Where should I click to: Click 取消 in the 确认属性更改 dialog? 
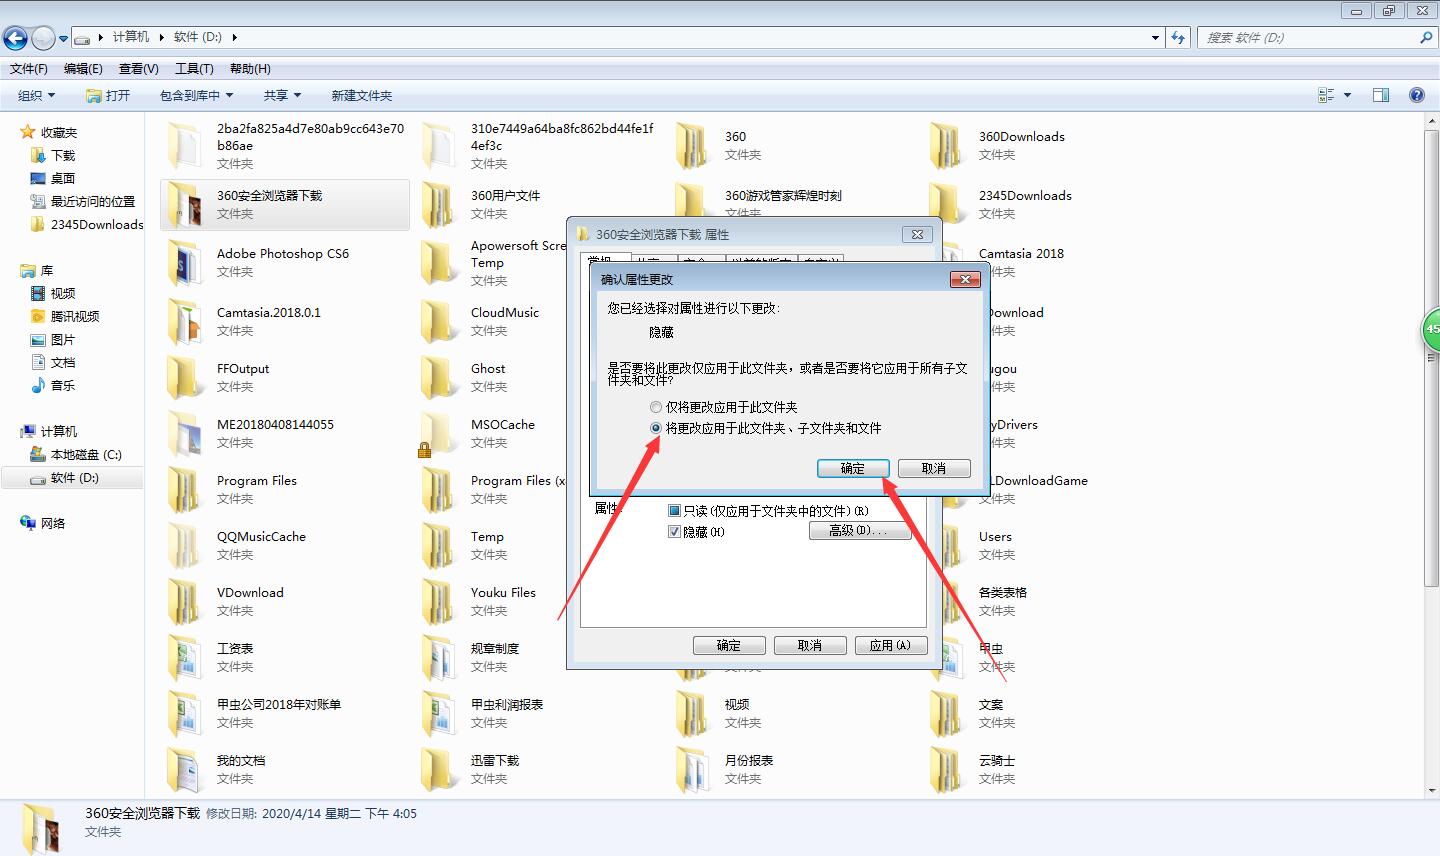point(934,468)
